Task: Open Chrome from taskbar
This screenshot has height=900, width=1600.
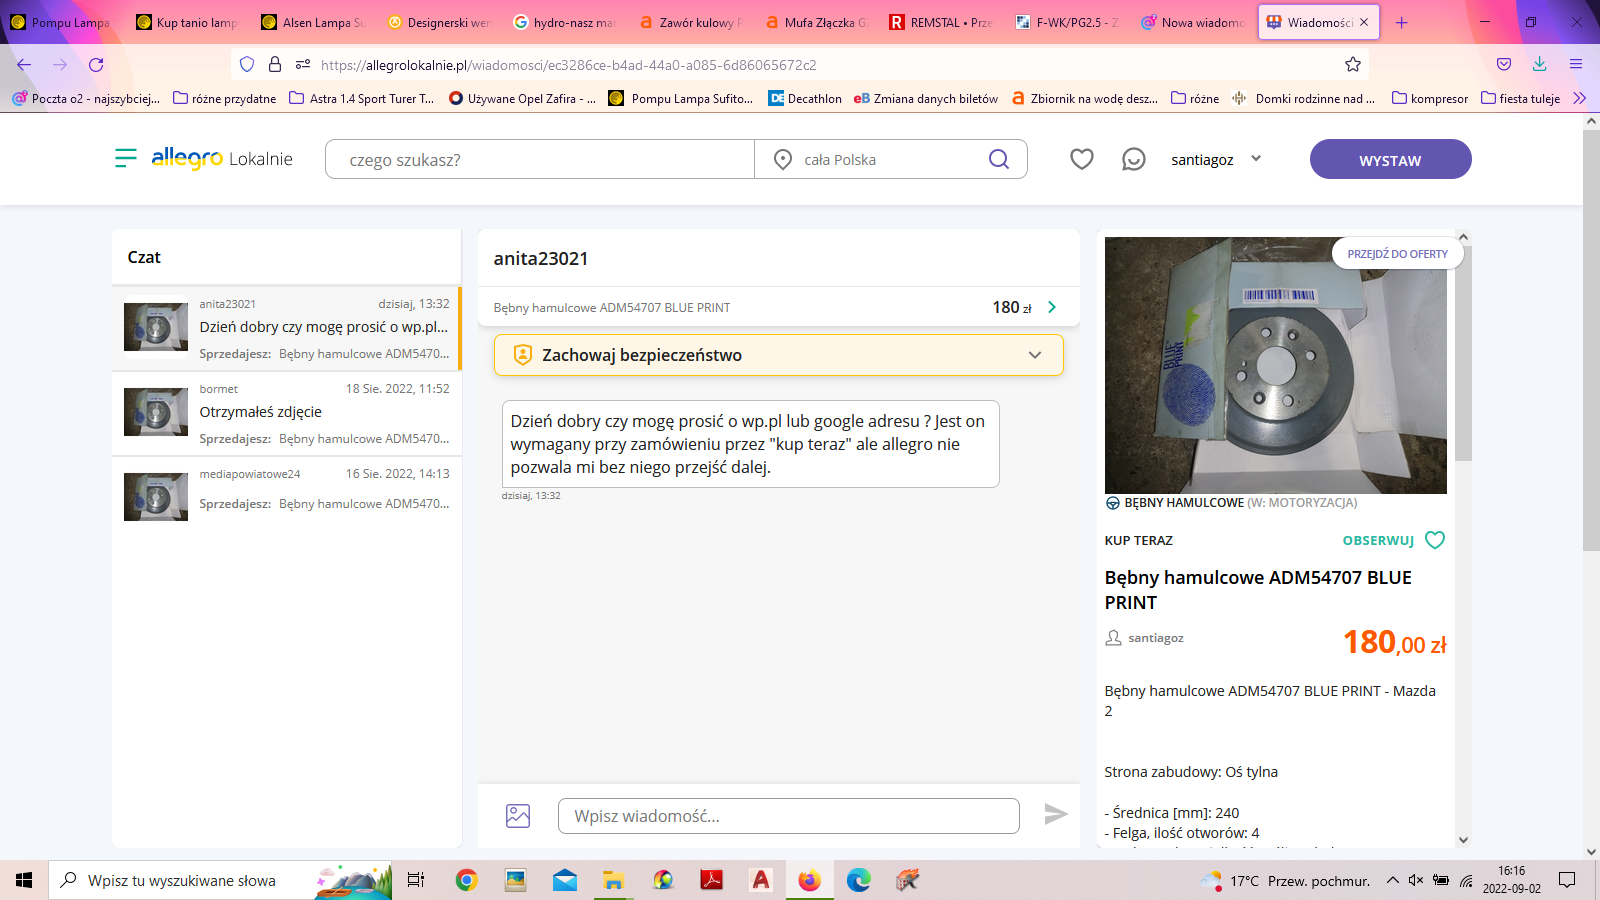Action: (466, 880)
